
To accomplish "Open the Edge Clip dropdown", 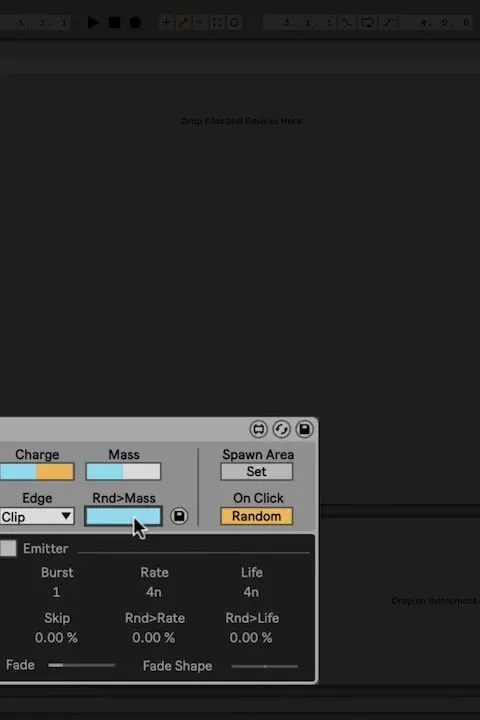I will click(37, 517).
